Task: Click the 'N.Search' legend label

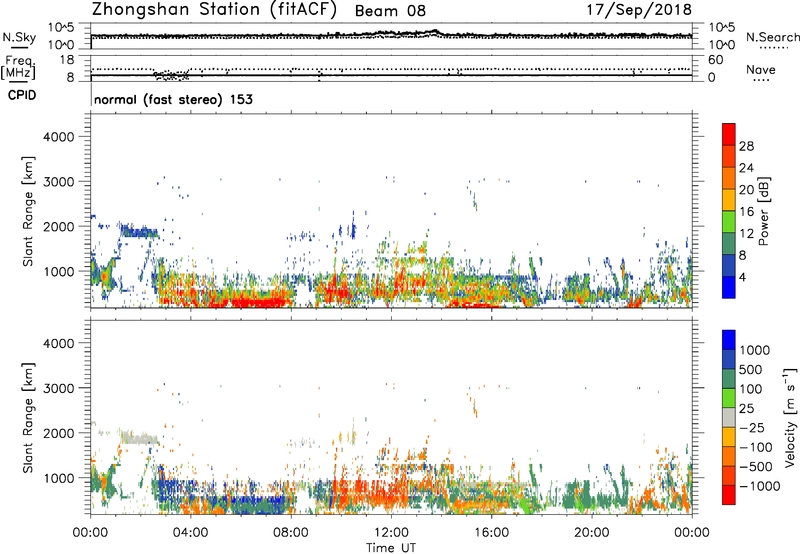Action: (773, 37)
